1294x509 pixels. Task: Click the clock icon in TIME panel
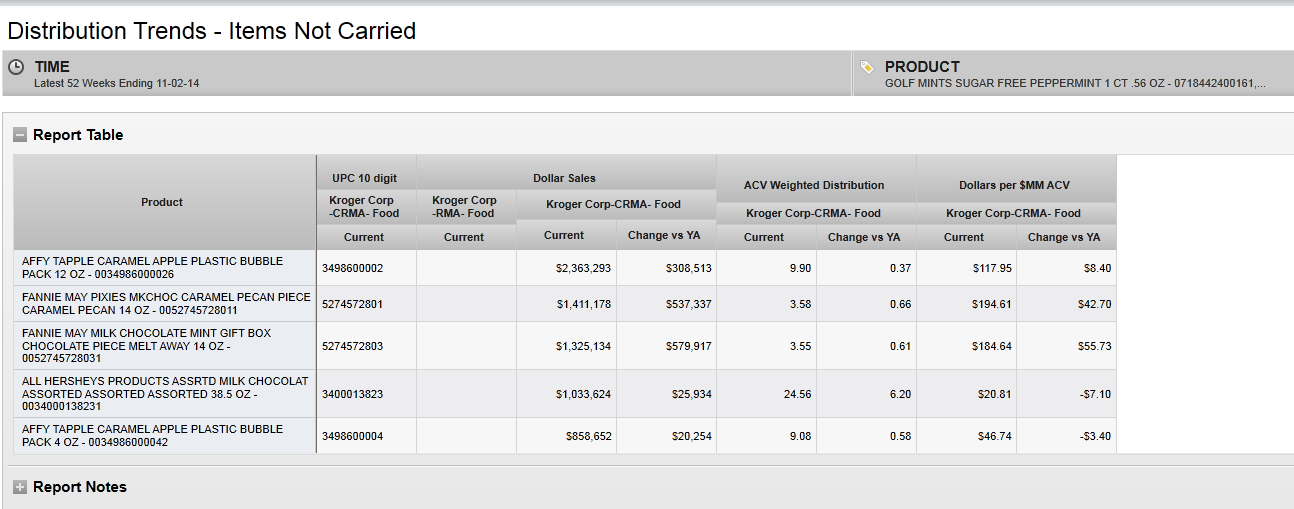[x=16, y=67]
